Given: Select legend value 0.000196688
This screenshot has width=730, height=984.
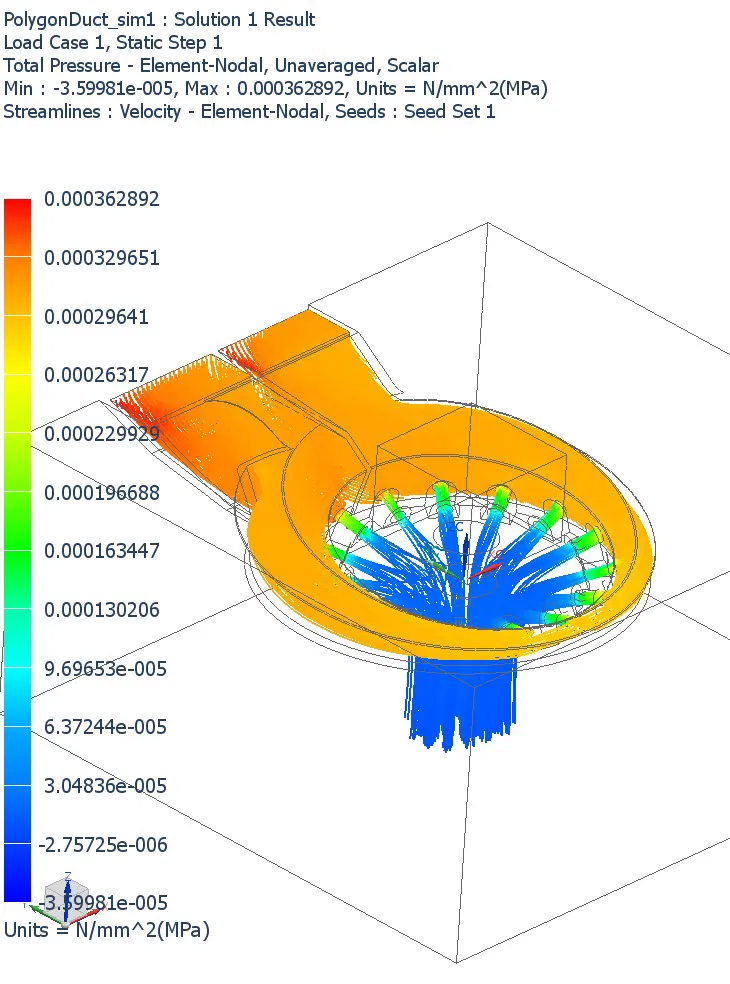Looking at the screenshot, I should 102,493.
